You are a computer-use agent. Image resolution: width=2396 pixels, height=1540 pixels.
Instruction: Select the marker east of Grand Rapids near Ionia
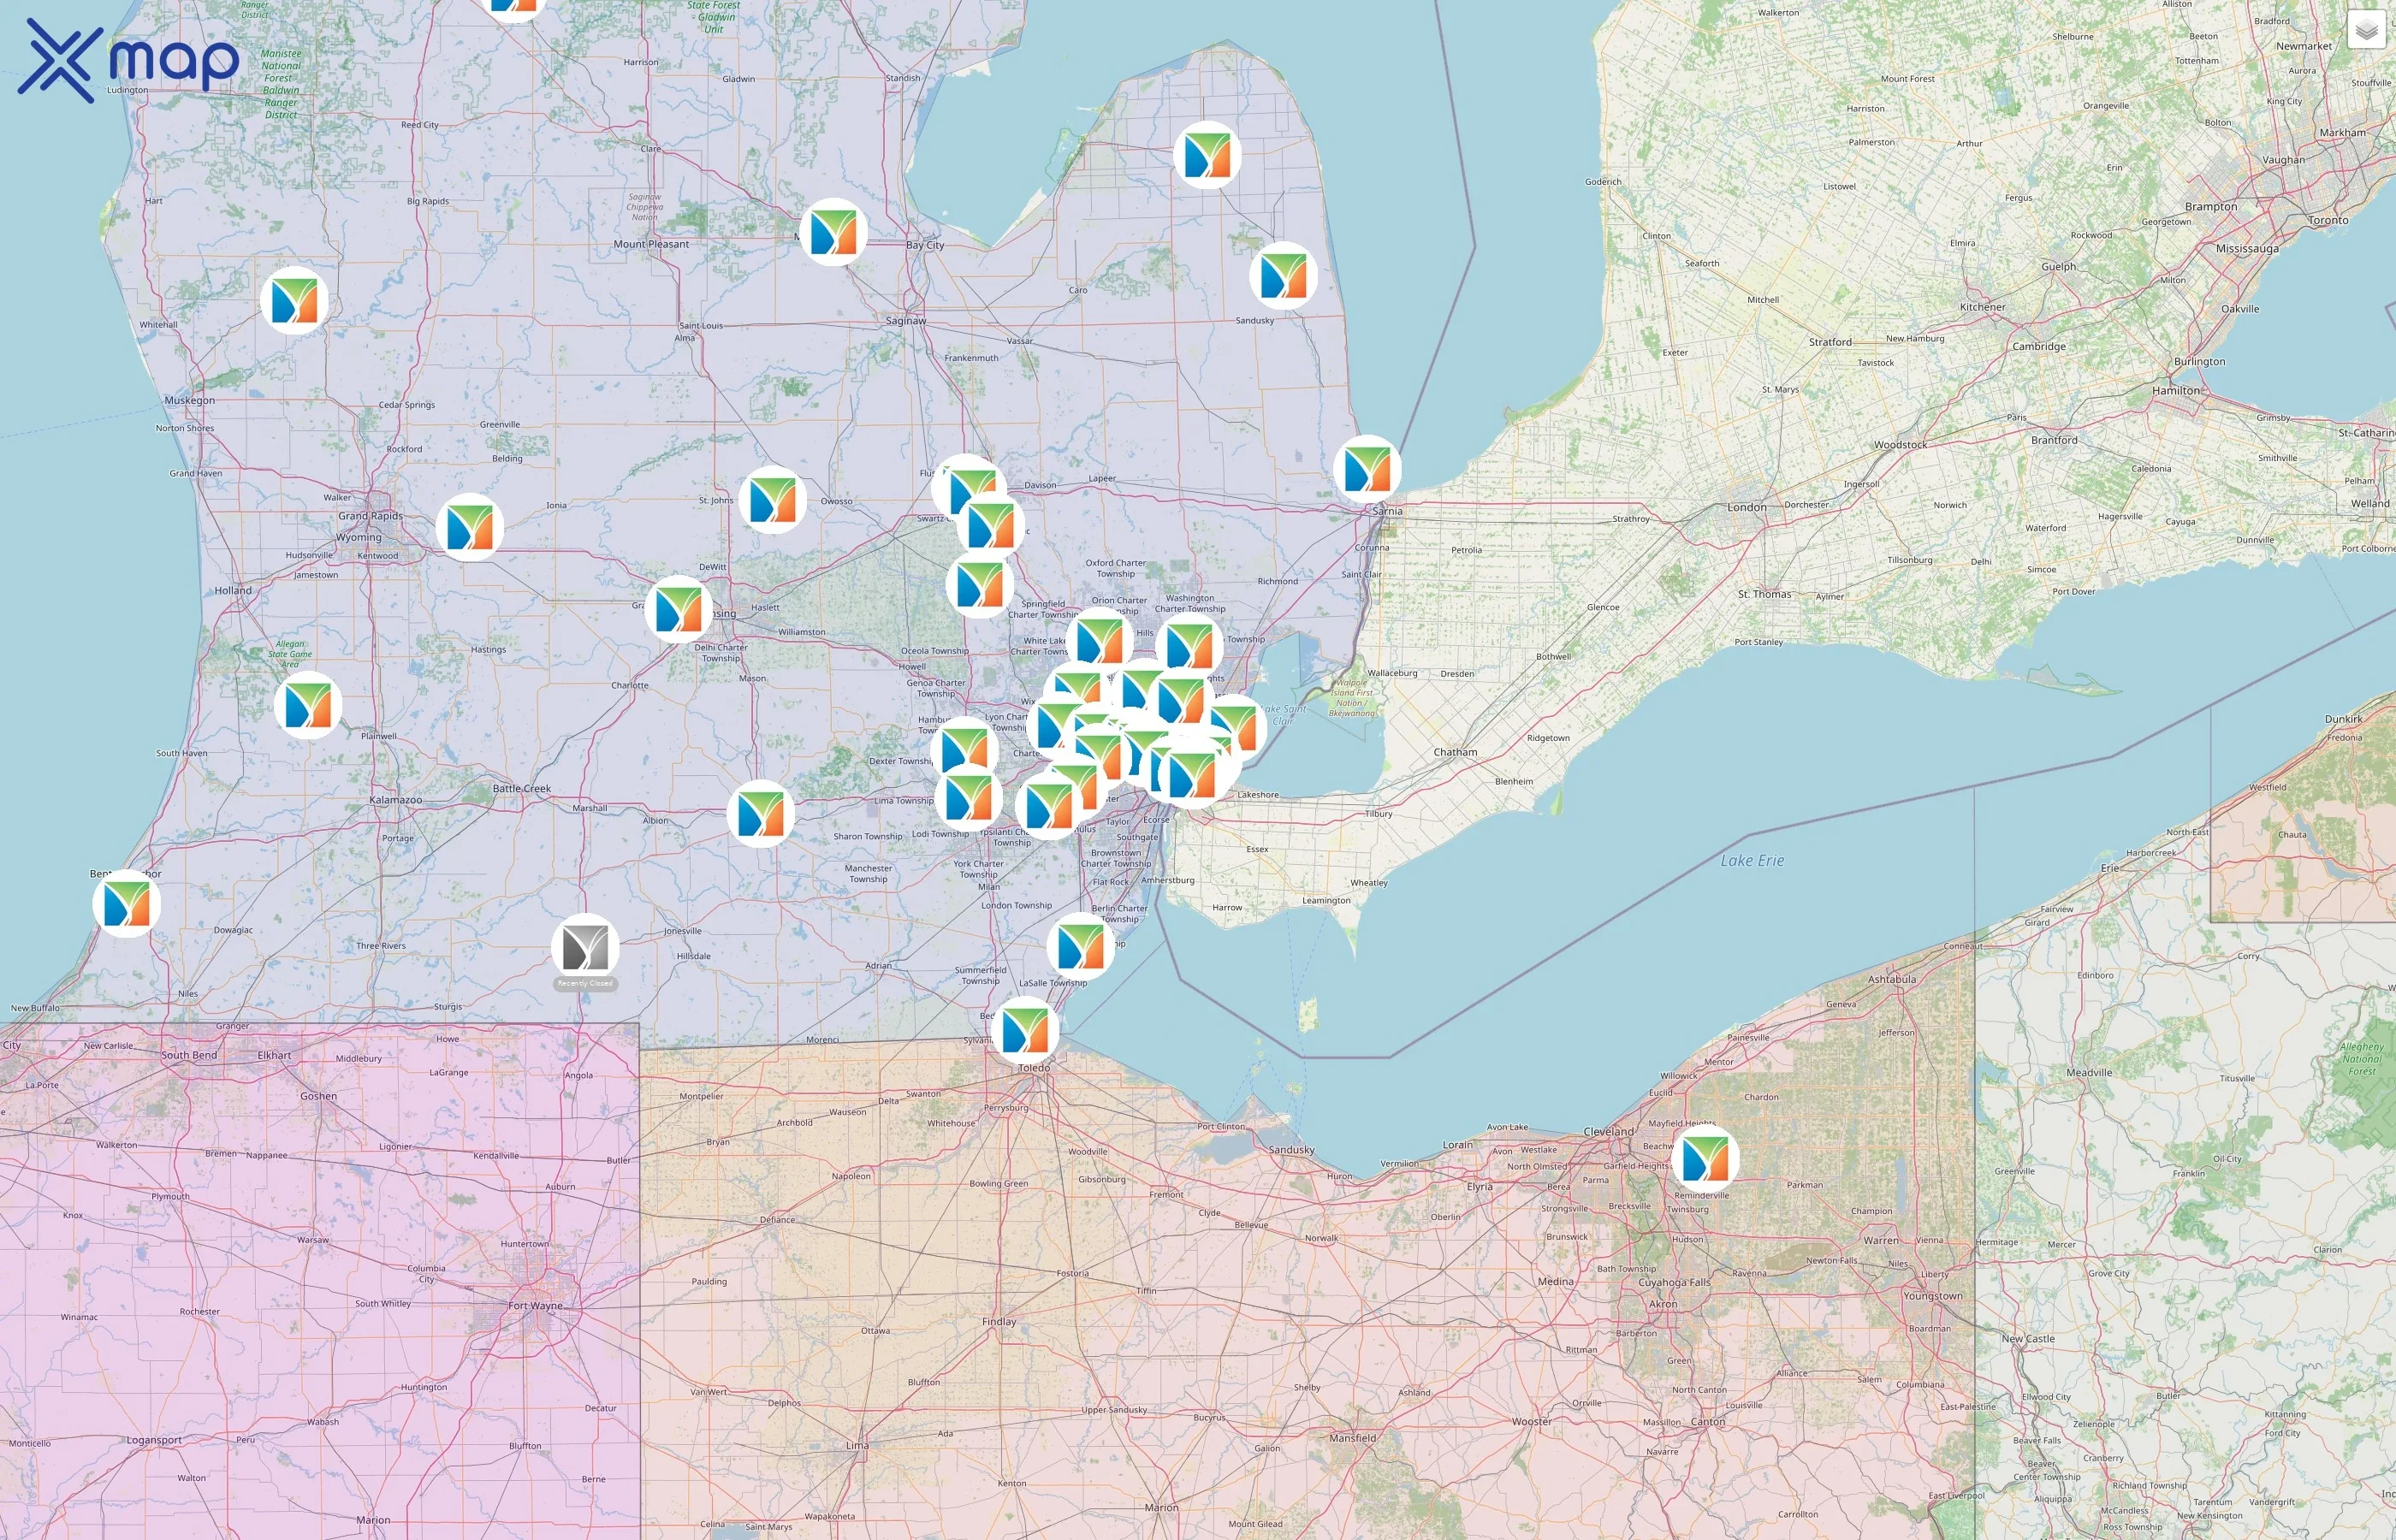point(470,527)
